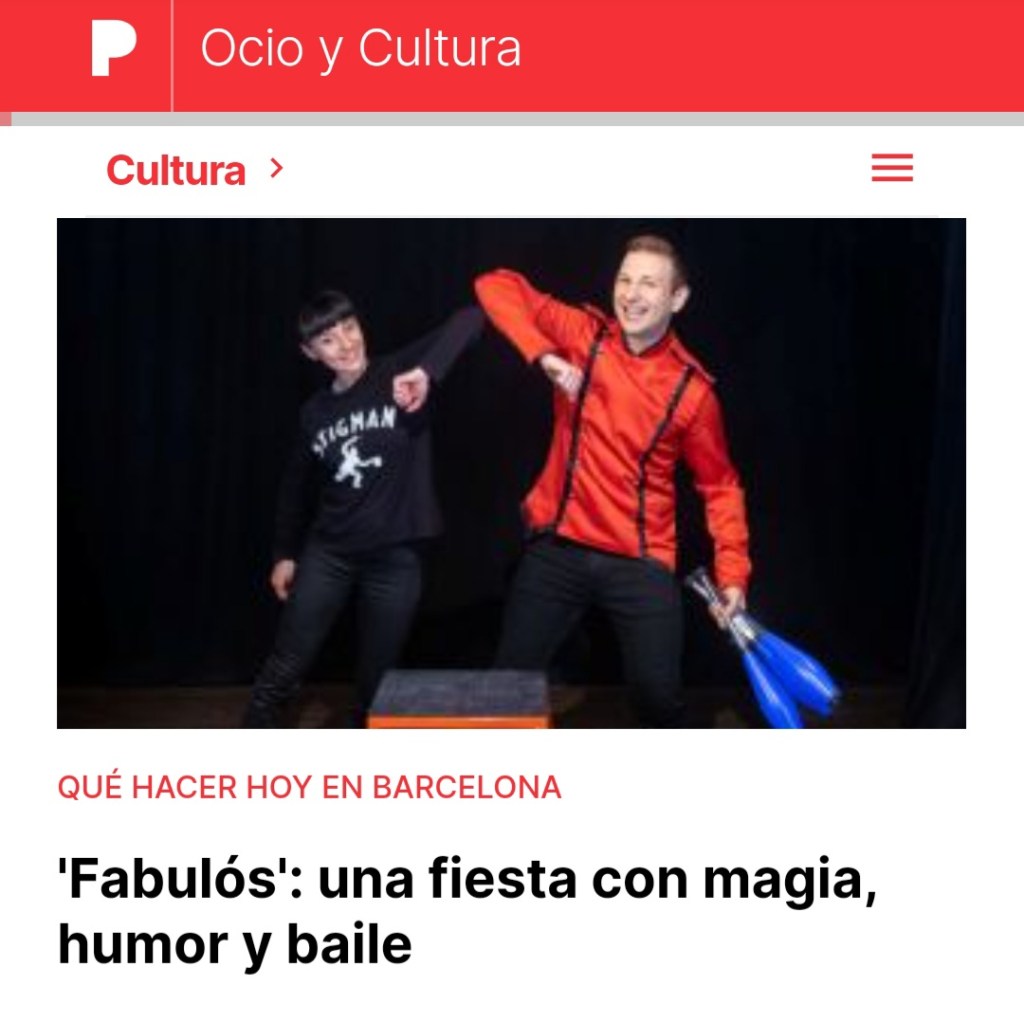Click the grey reading progress bar
This screenshot has height=1022, width=1024.
coord(517,119)
